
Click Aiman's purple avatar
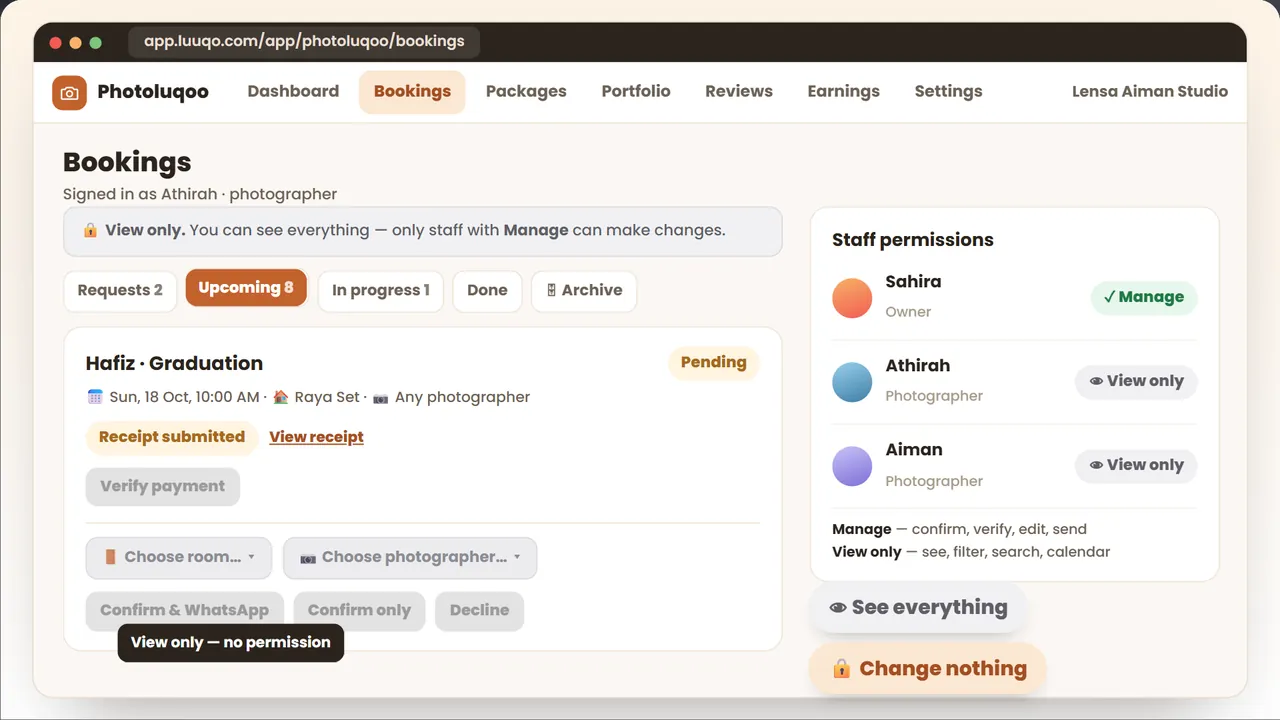[x=852, y=466]
